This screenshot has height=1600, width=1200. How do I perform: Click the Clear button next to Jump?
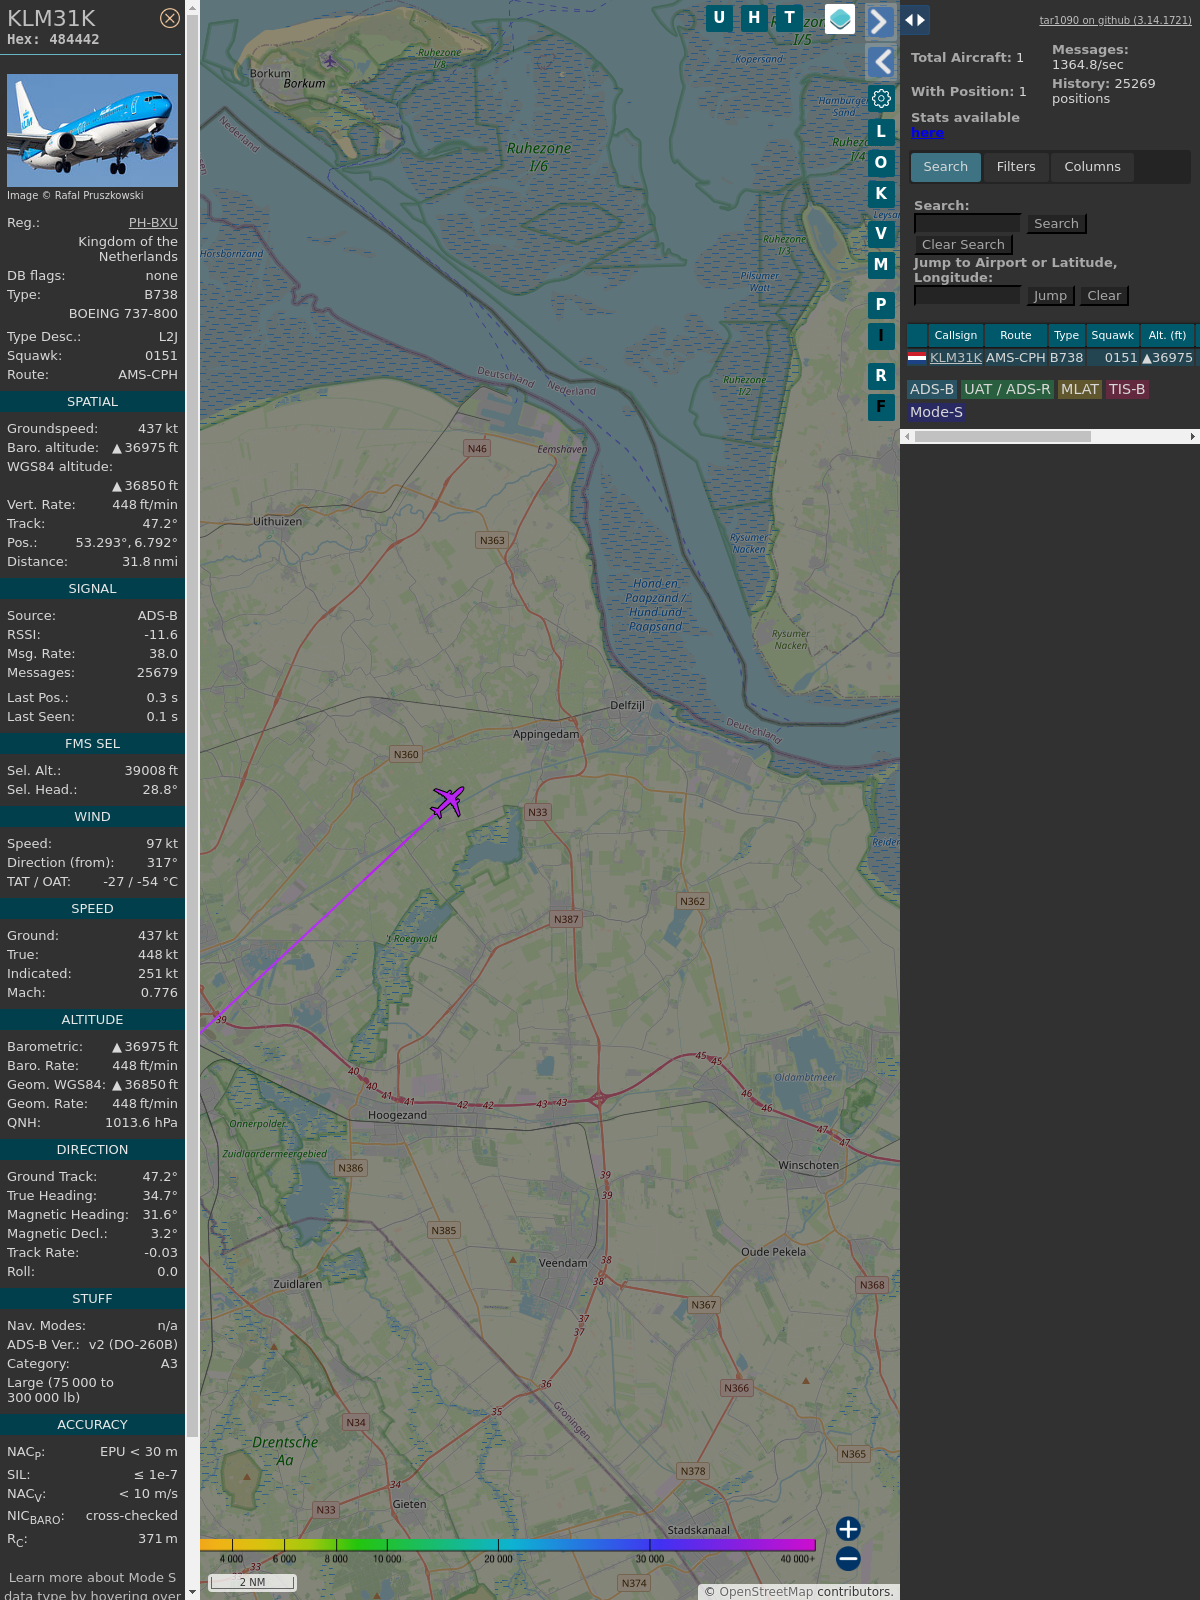point(1104,296)
